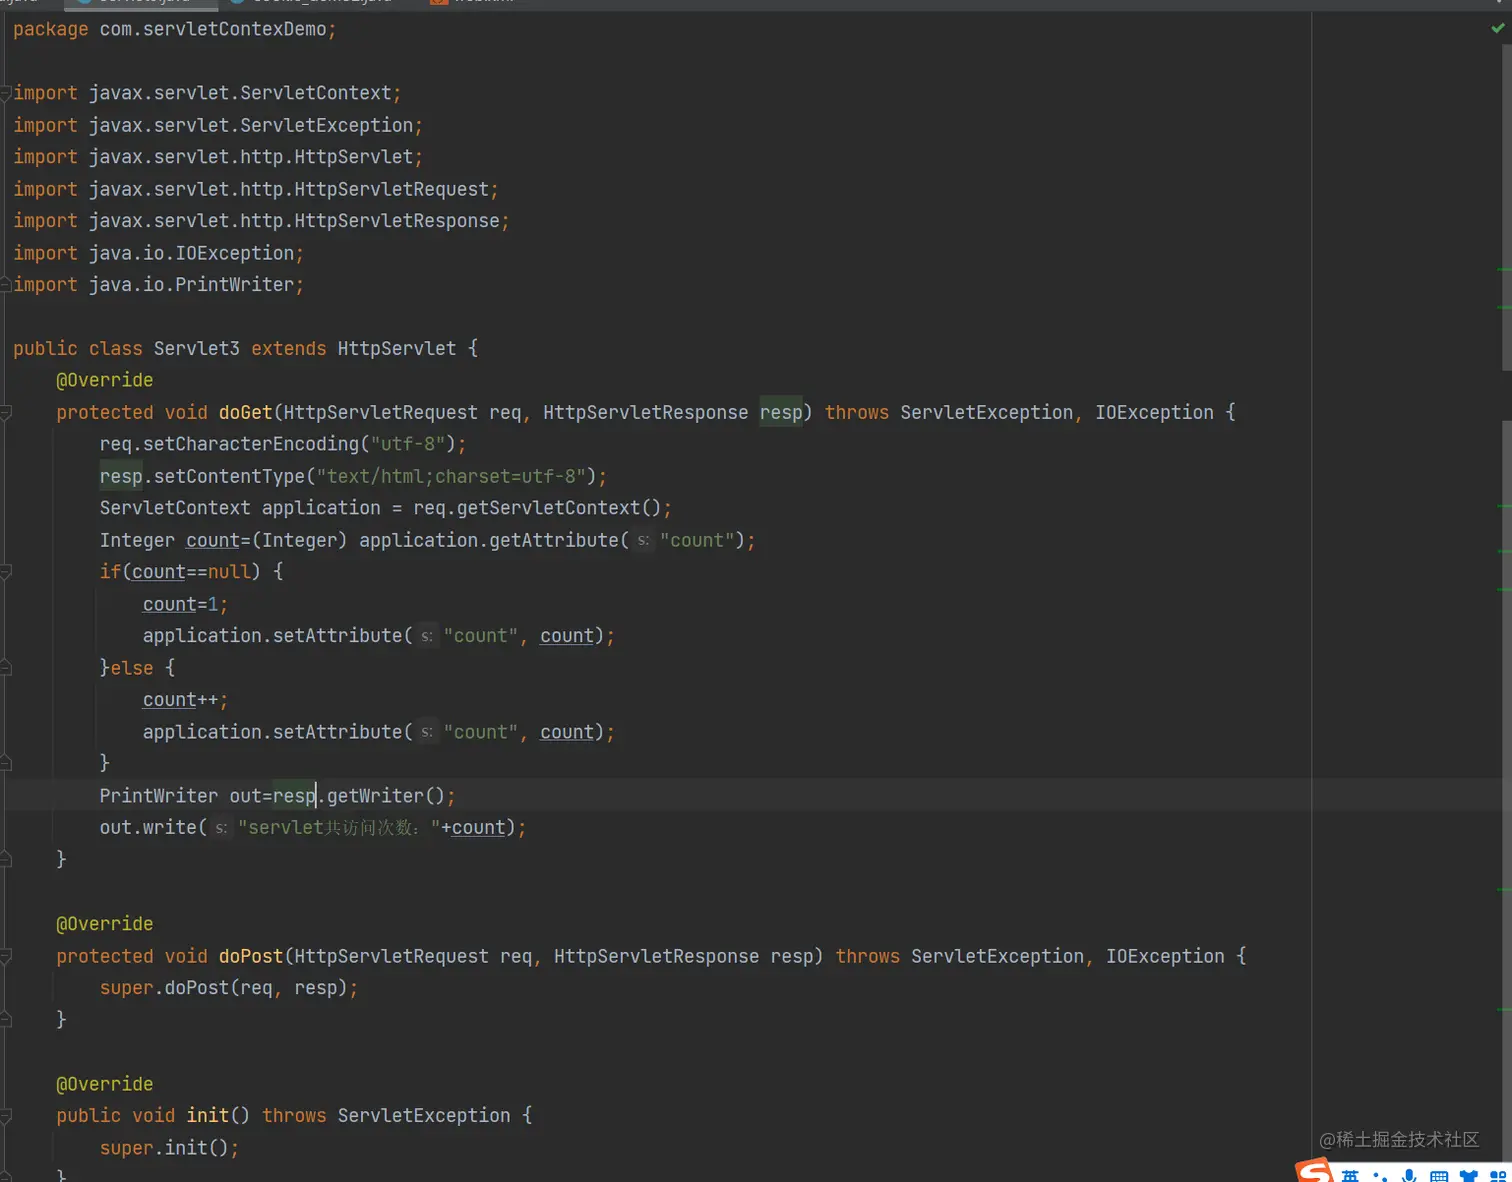Click the @Override annotation above doPost

coord(105,925)
